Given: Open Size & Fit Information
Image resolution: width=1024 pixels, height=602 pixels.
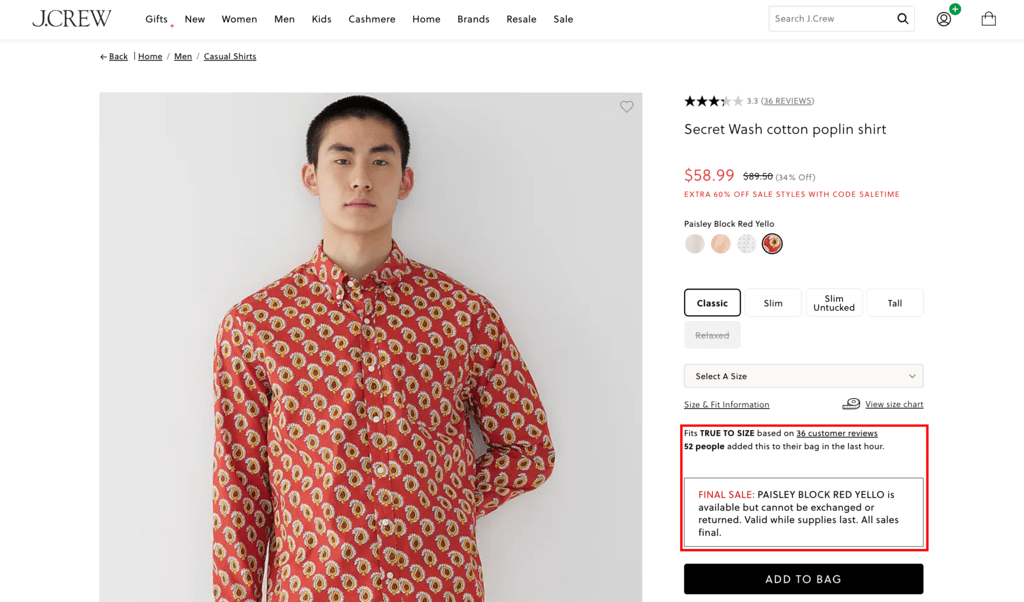Looking at the screenshot, I should point(726,404).
